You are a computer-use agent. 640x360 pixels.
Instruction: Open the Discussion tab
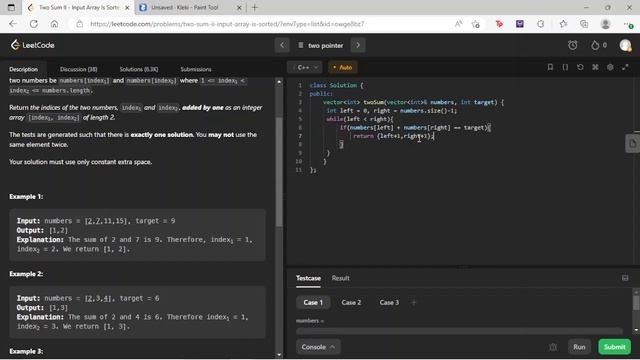(x=78, y=69)
